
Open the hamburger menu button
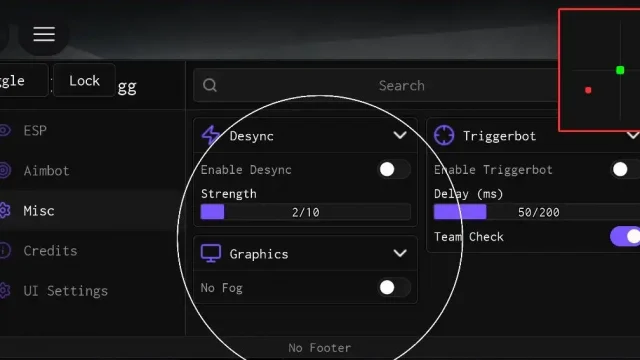point(44,34)
